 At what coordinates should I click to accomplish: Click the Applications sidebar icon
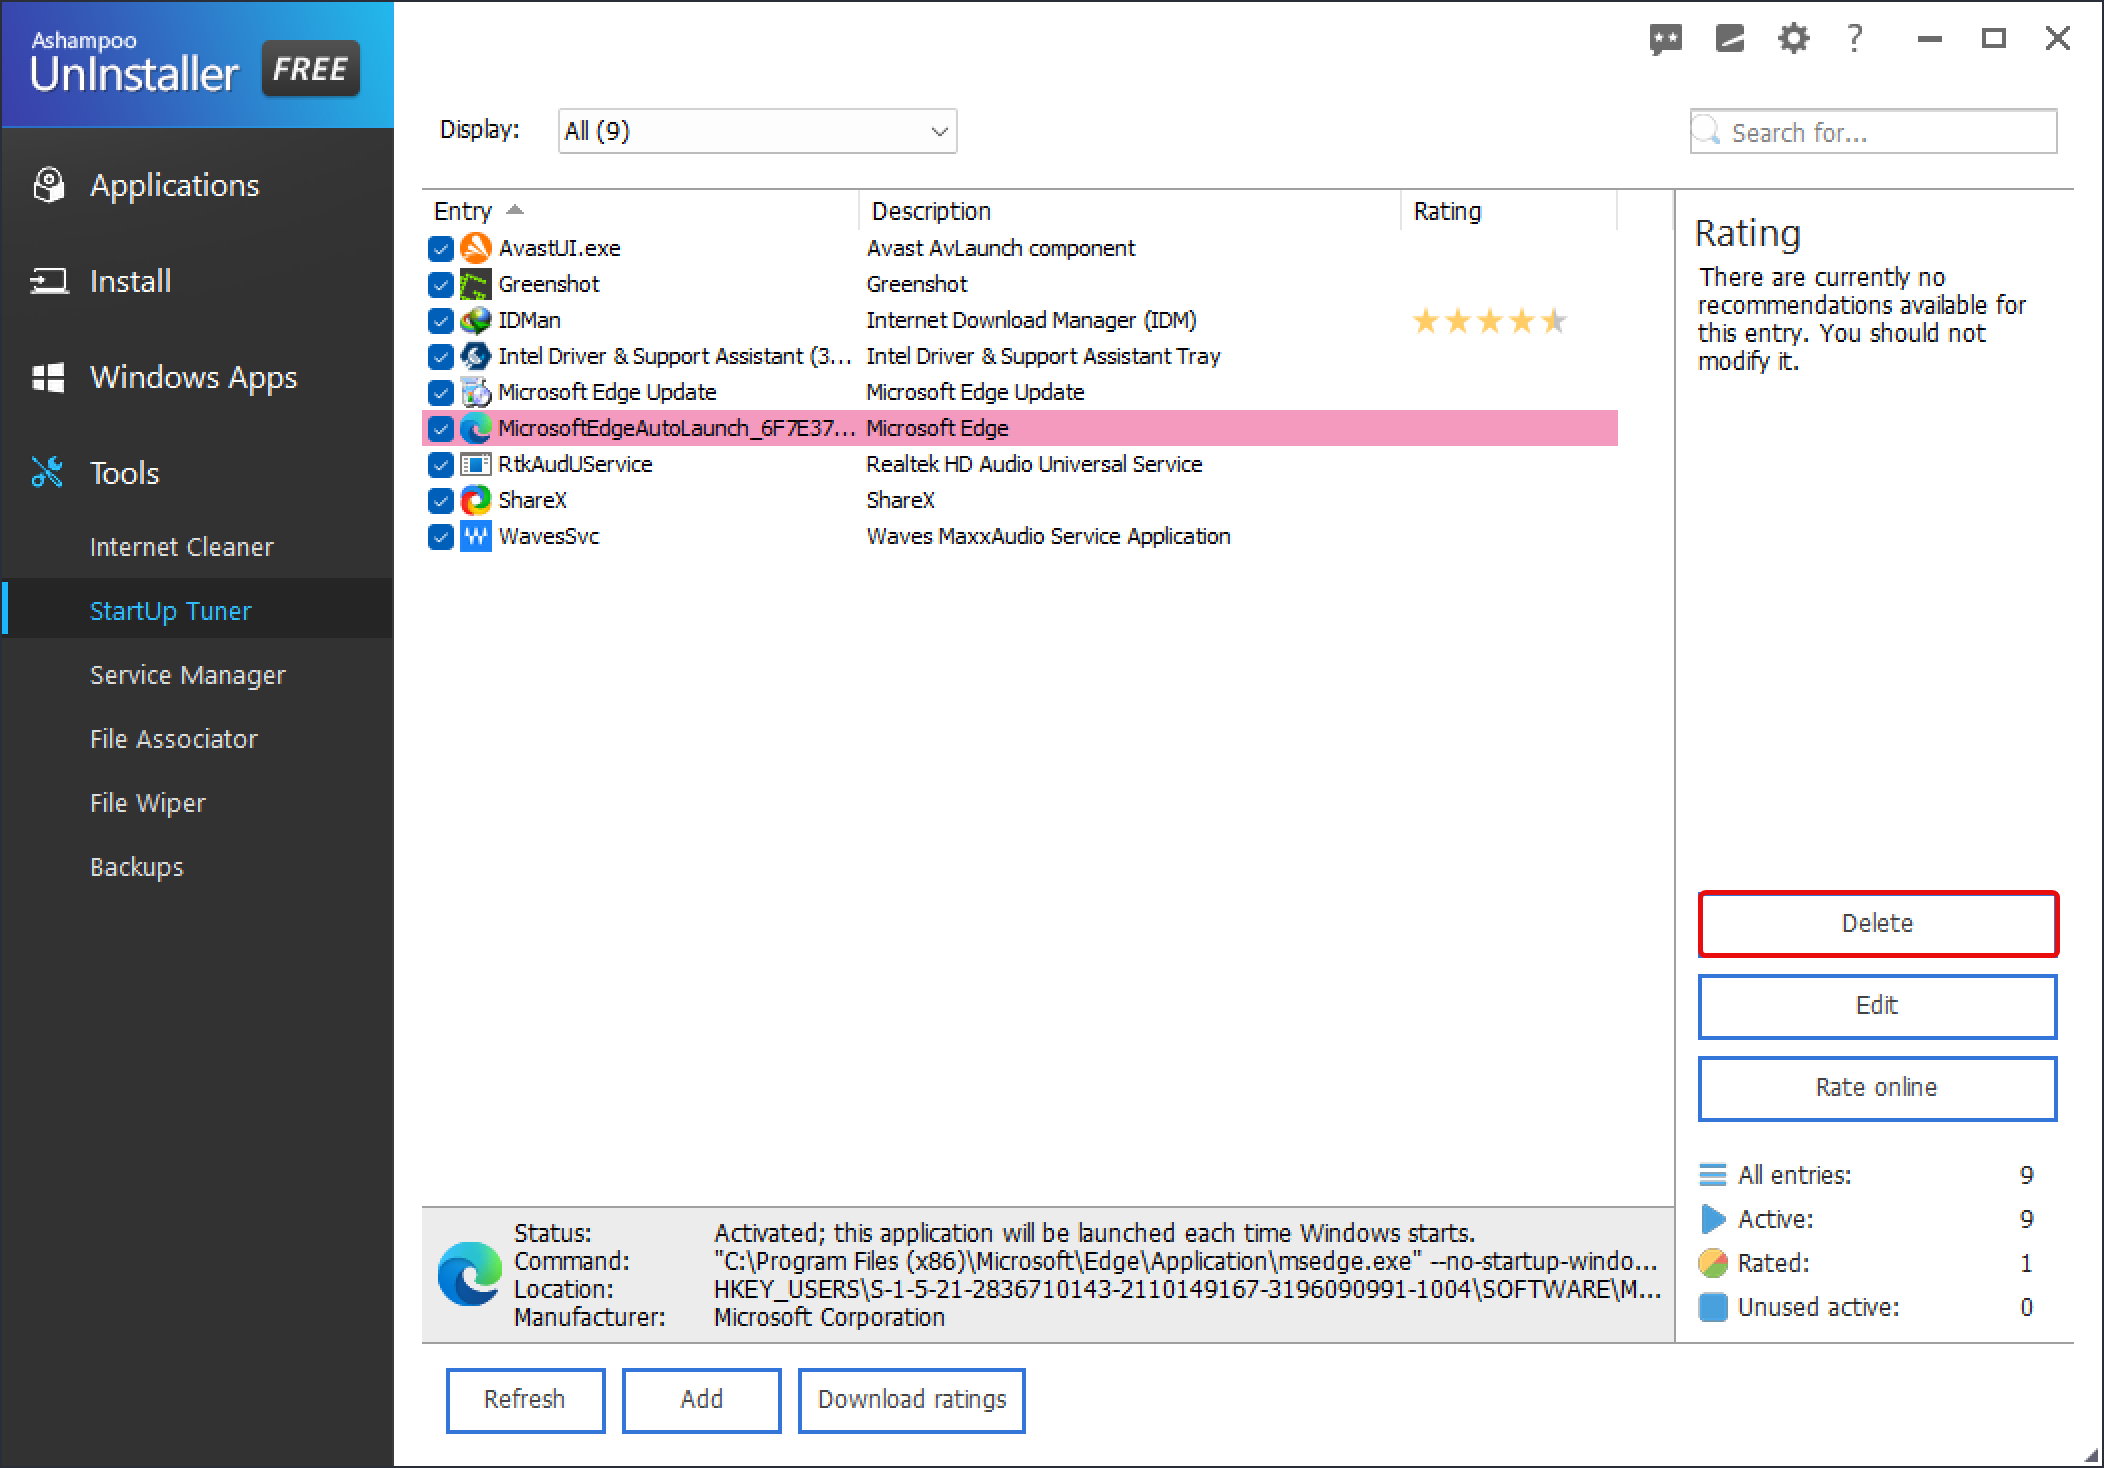pos(48,185)
